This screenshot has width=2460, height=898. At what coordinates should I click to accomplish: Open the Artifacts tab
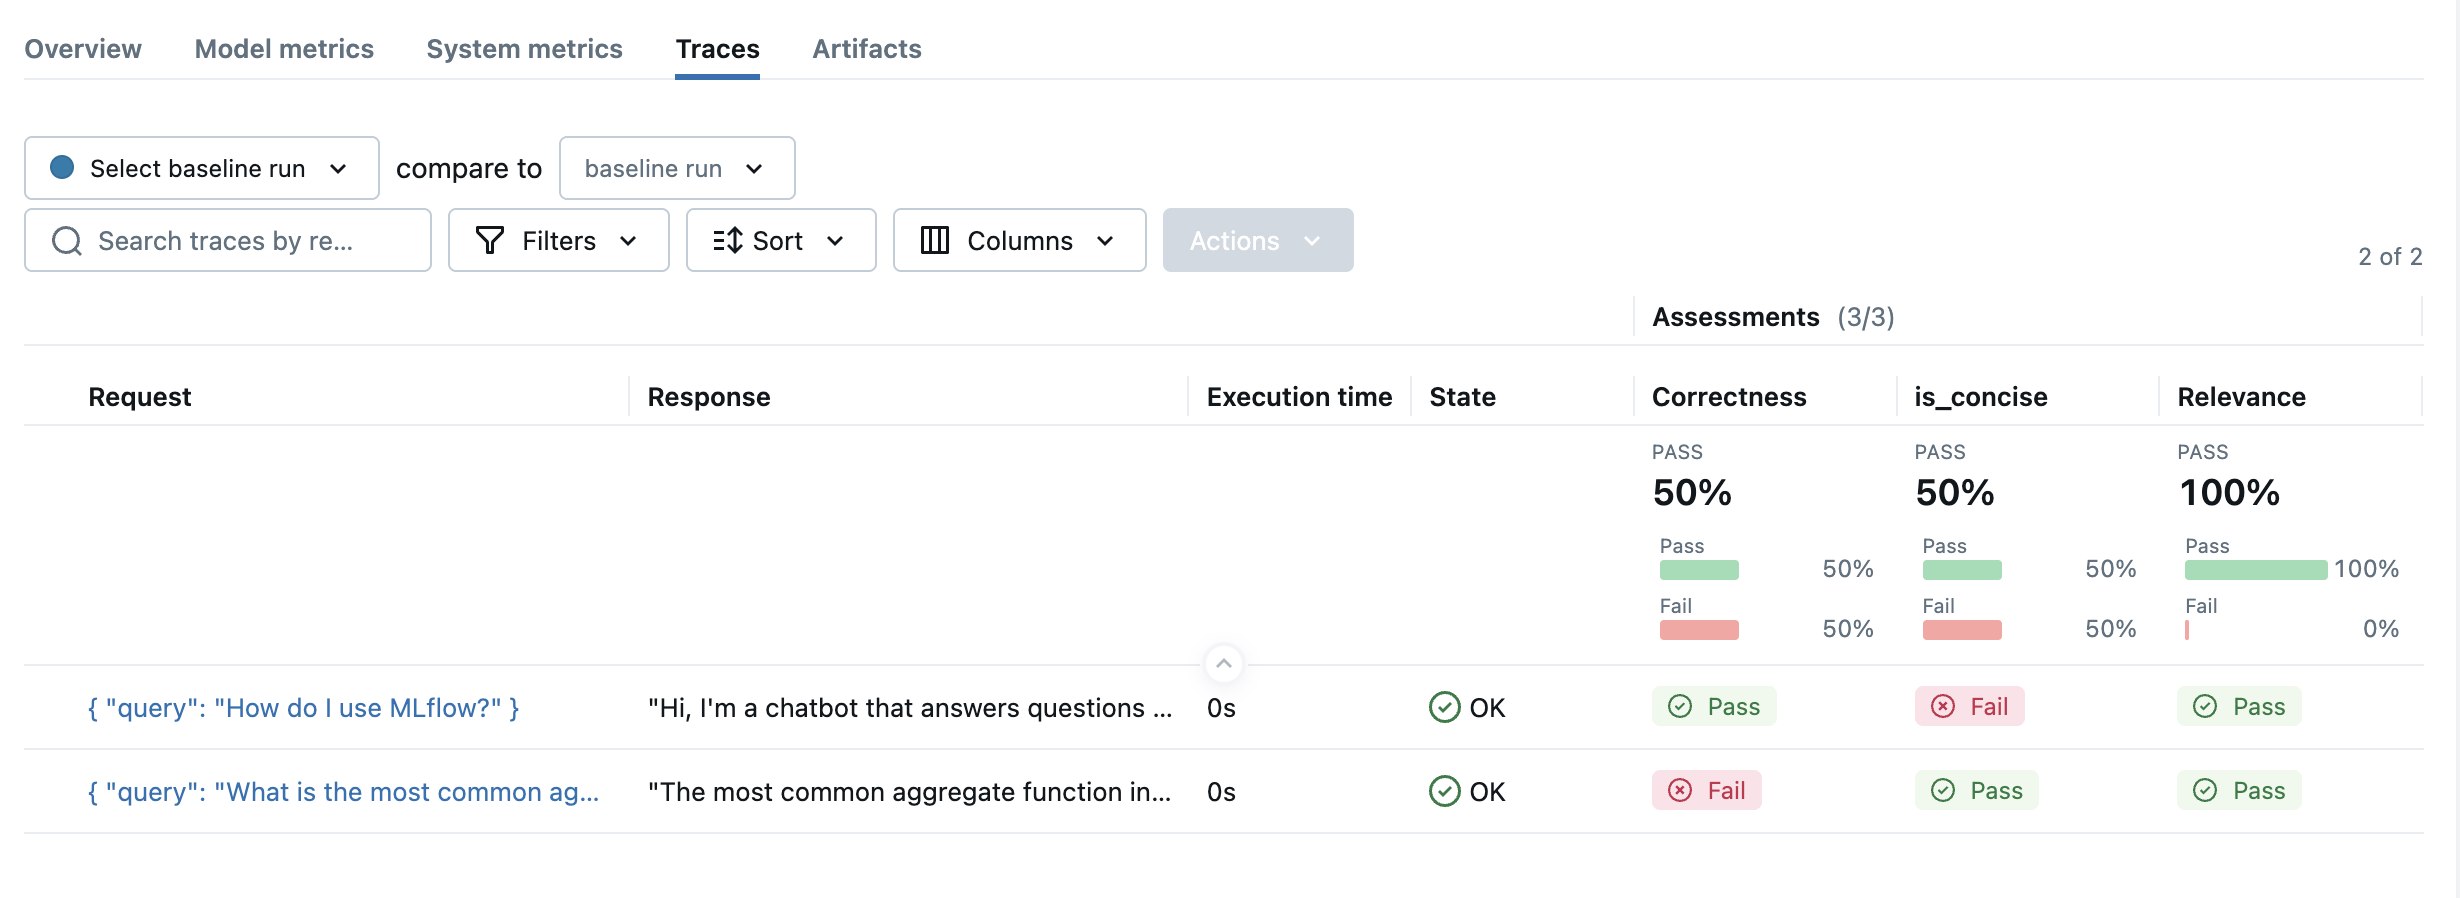(x=866, y=49)
